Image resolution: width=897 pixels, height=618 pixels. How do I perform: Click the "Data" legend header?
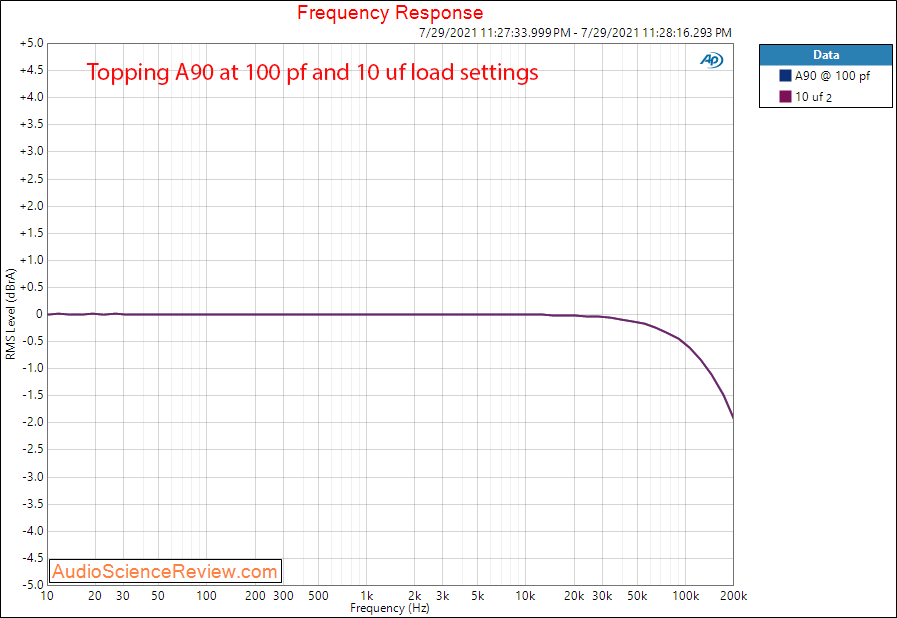(826, 55)
